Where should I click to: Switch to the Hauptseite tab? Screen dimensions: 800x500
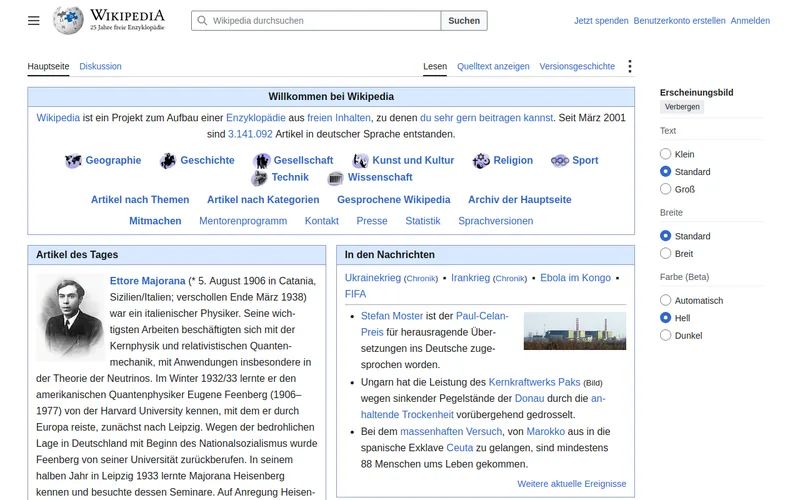[x=48, y=66]
